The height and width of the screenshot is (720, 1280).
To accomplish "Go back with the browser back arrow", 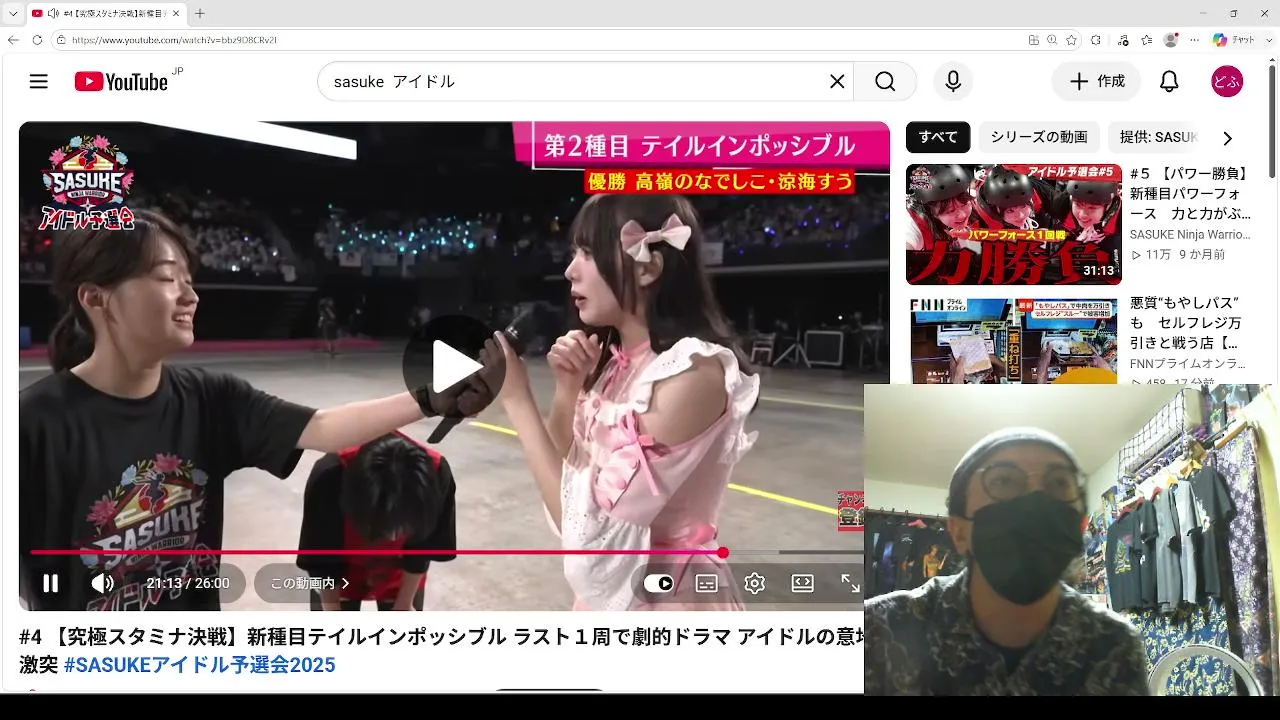I will click(x=13, y=40).
